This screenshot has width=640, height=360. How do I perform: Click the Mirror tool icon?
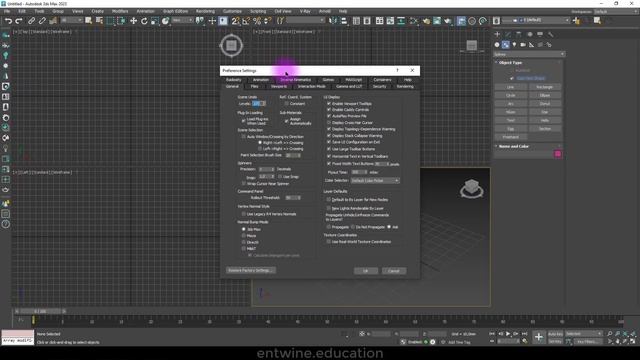coord(333,21)
